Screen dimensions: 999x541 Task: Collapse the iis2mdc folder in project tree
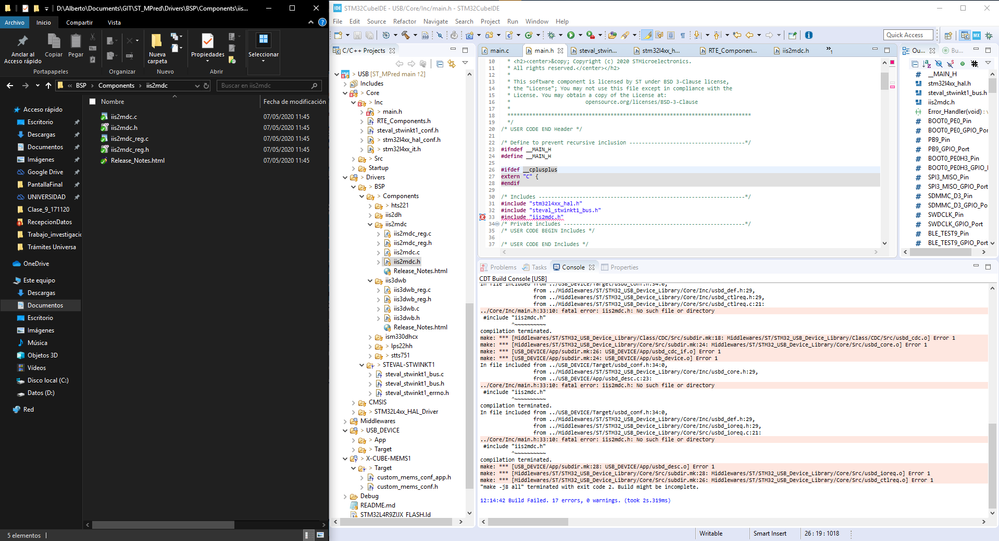pyautogui.click(x=370, y=224)
